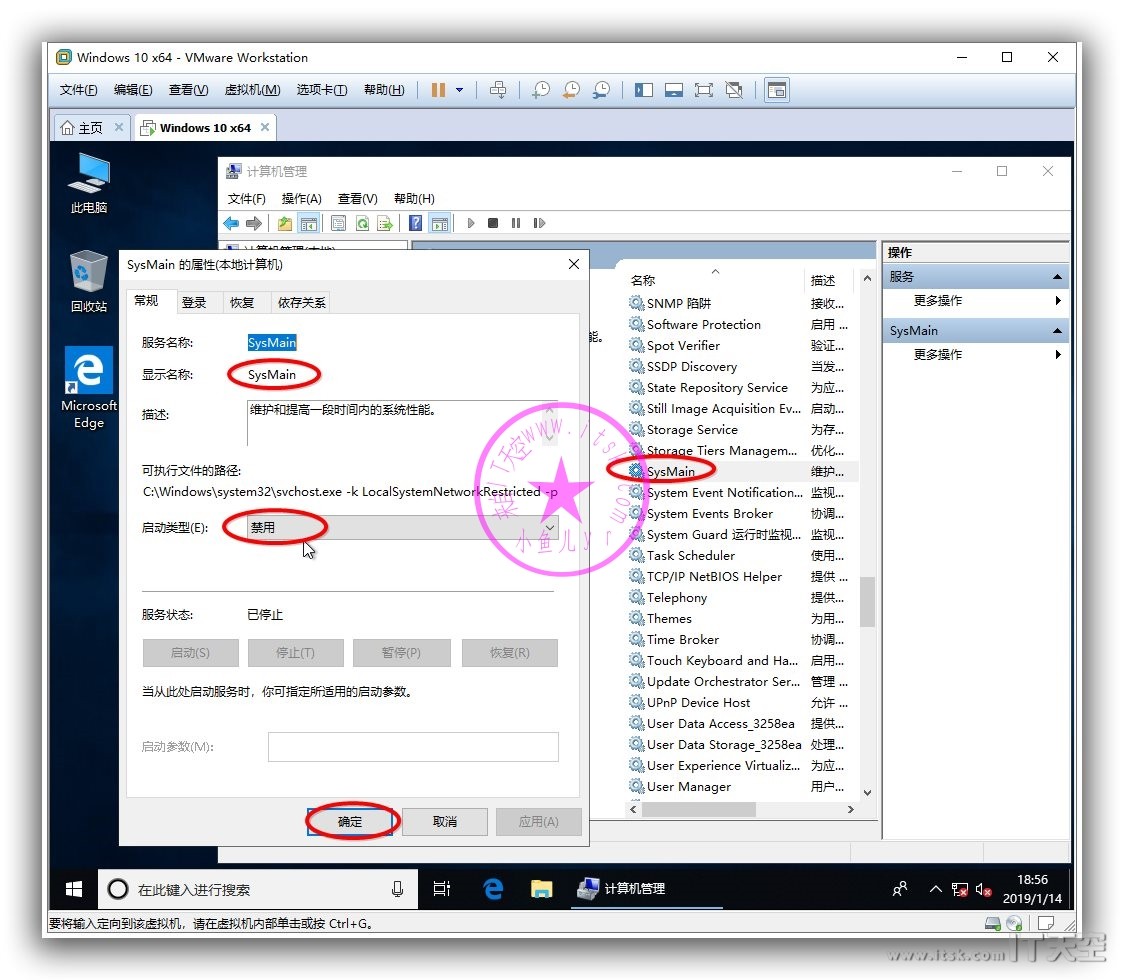This screenshot has width=1124, height=980.
Task: Collapse the SysMain section in the 操作 pane
Action: pos(1057,330)
